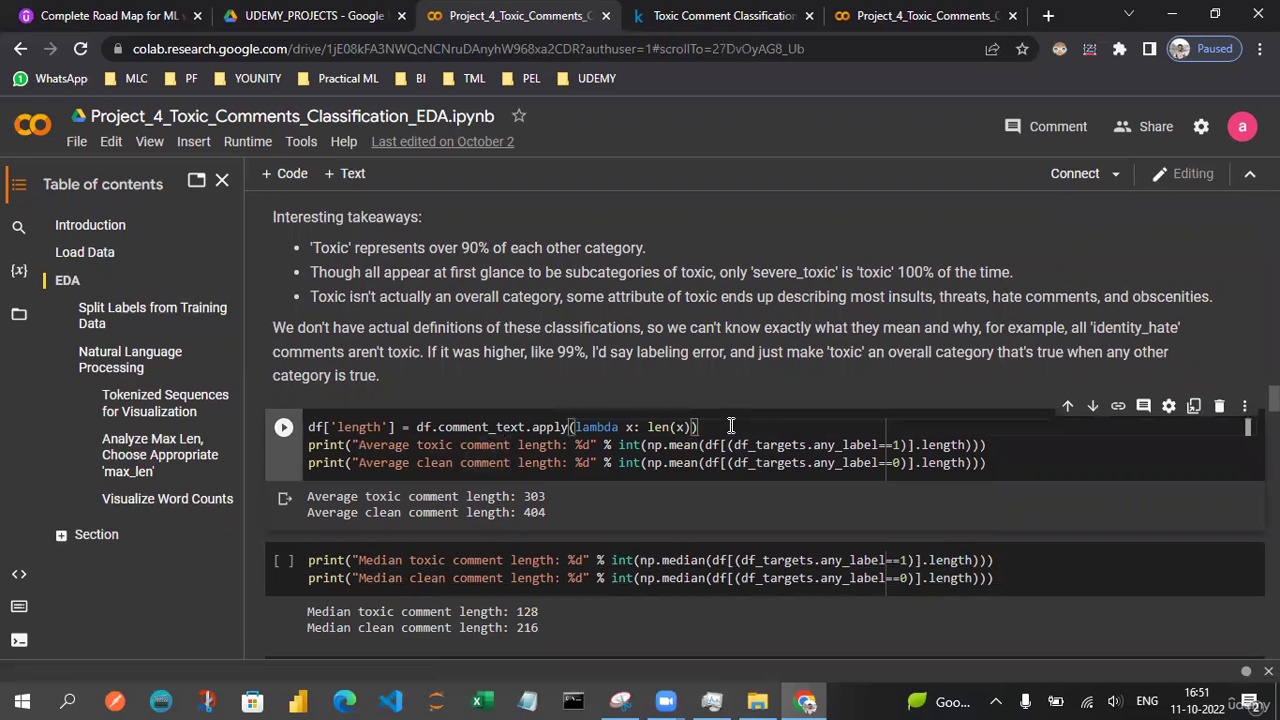
Task: Open the Search sidebar icon
Action: [18, 228]
